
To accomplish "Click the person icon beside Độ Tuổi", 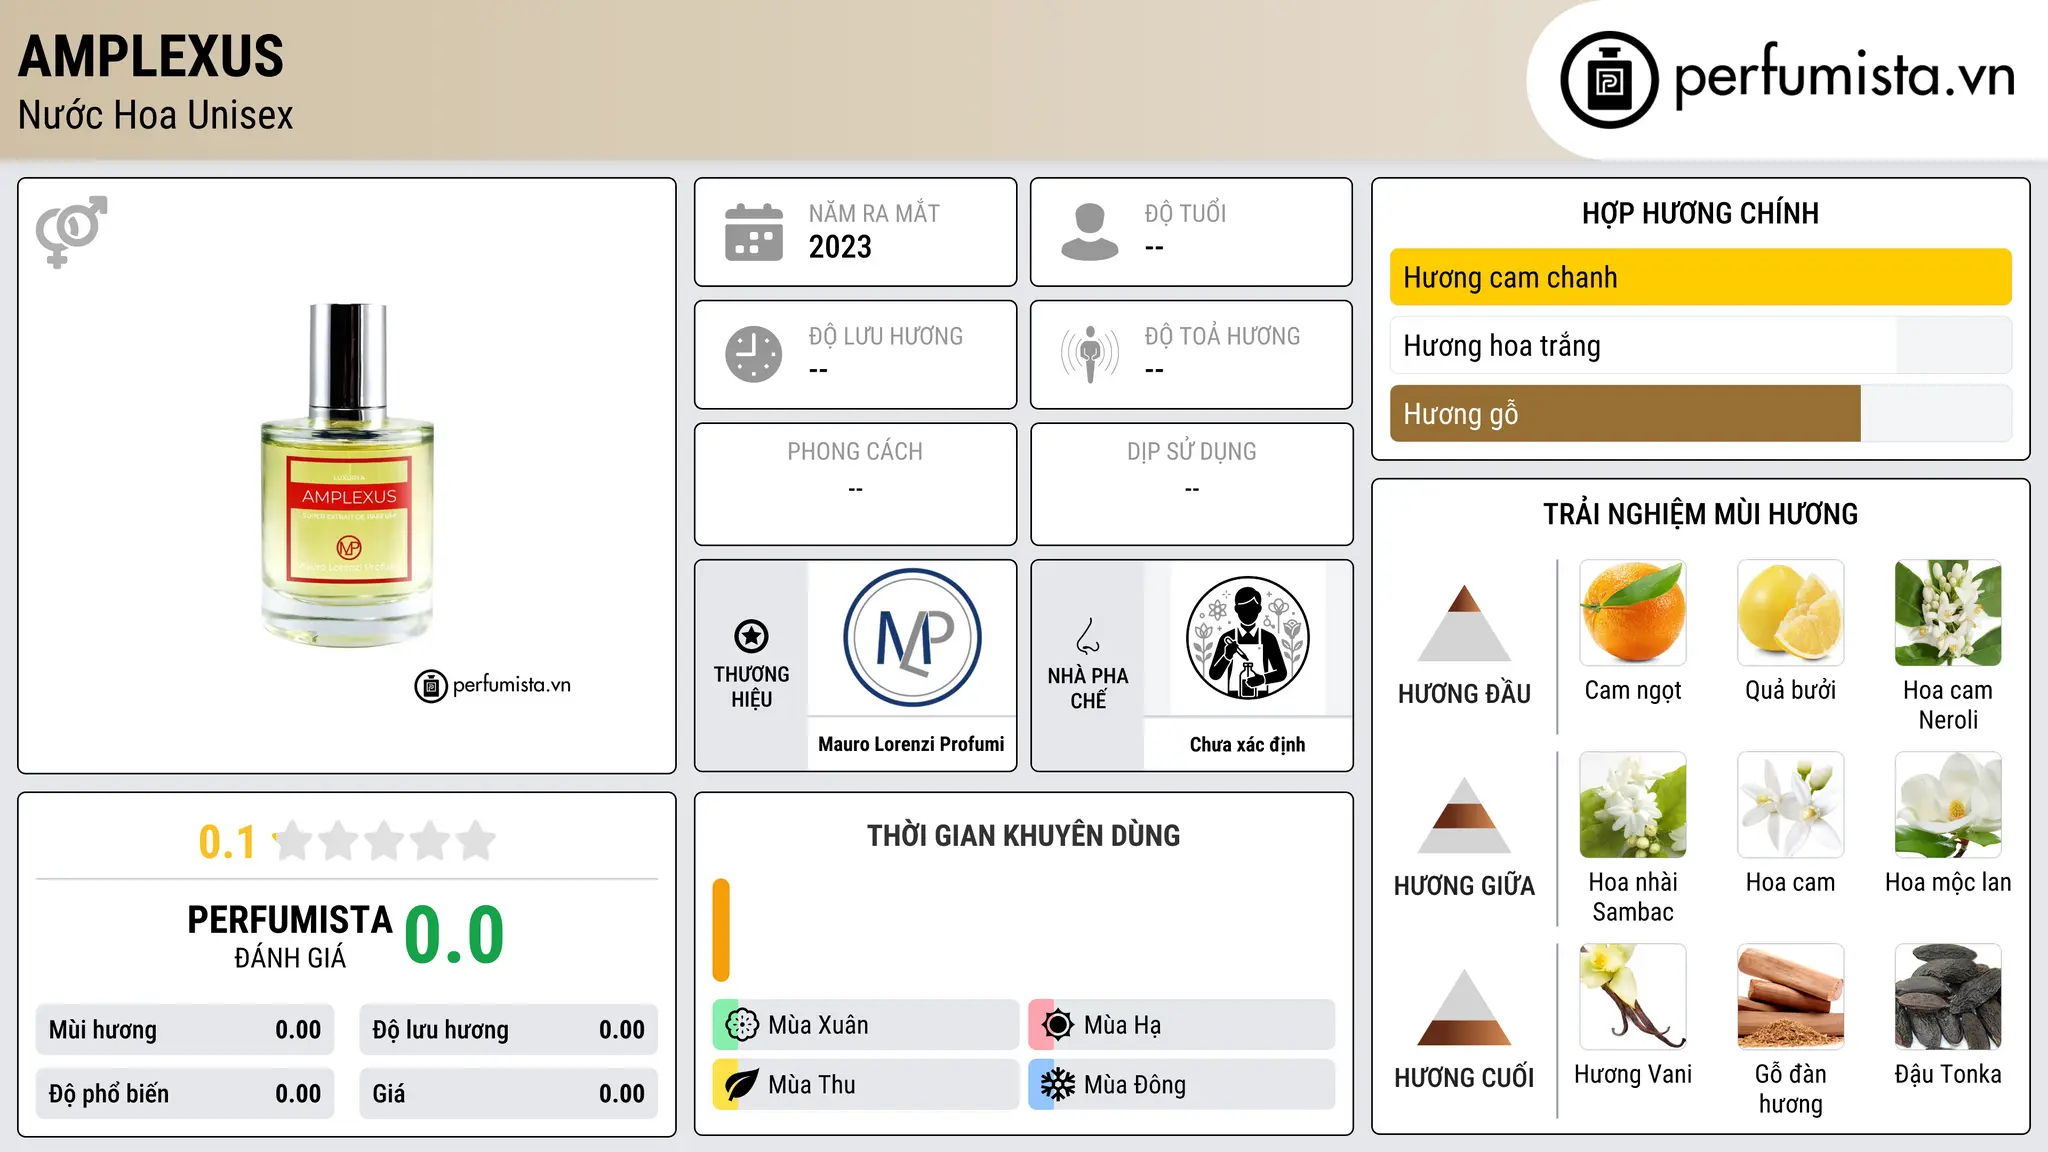I will pyautogui.click(x=1090, y=232).
